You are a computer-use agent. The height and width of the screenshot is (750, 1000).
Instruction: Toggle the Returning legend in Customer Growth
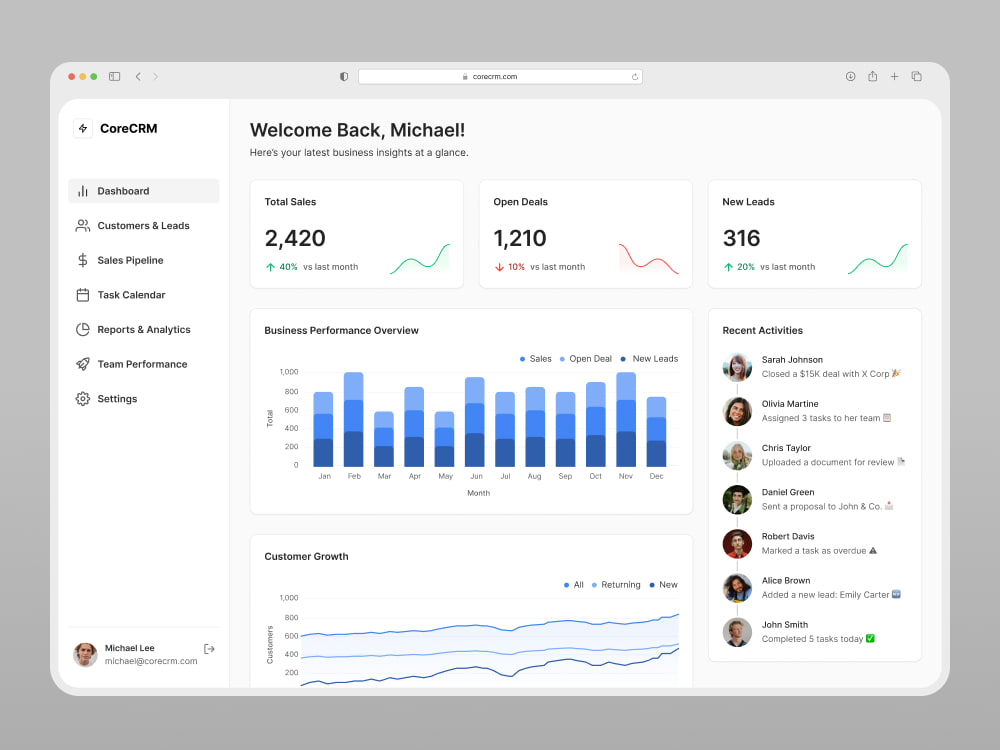(x=616, y=585)
